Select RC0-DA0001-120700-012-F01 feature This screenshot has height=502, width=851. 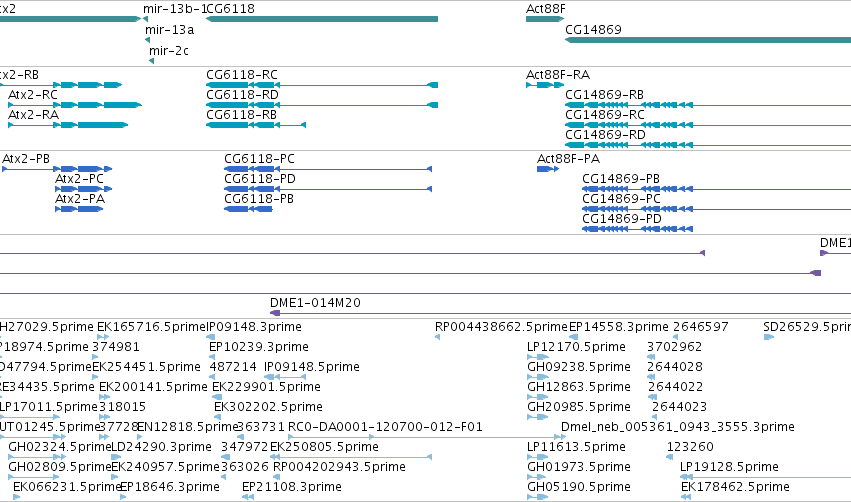pyautogui.click(x=426, y=437)
